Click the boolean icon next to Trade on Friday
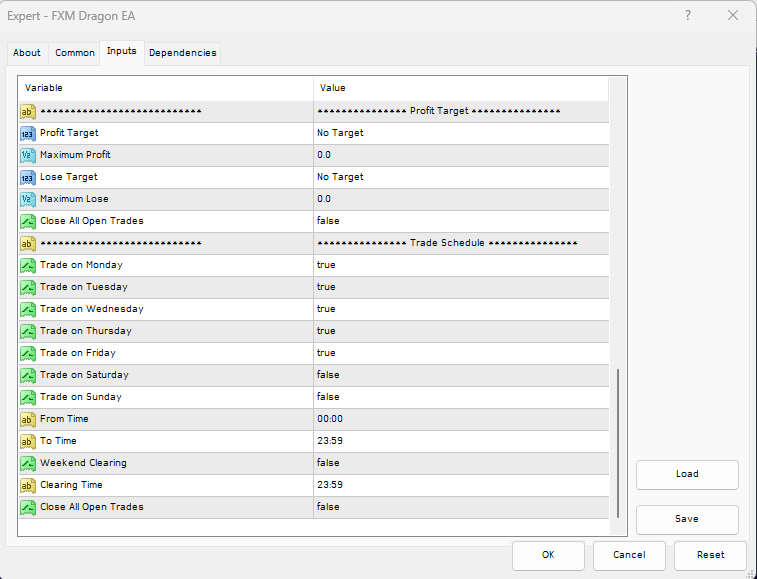 (28, 353)
